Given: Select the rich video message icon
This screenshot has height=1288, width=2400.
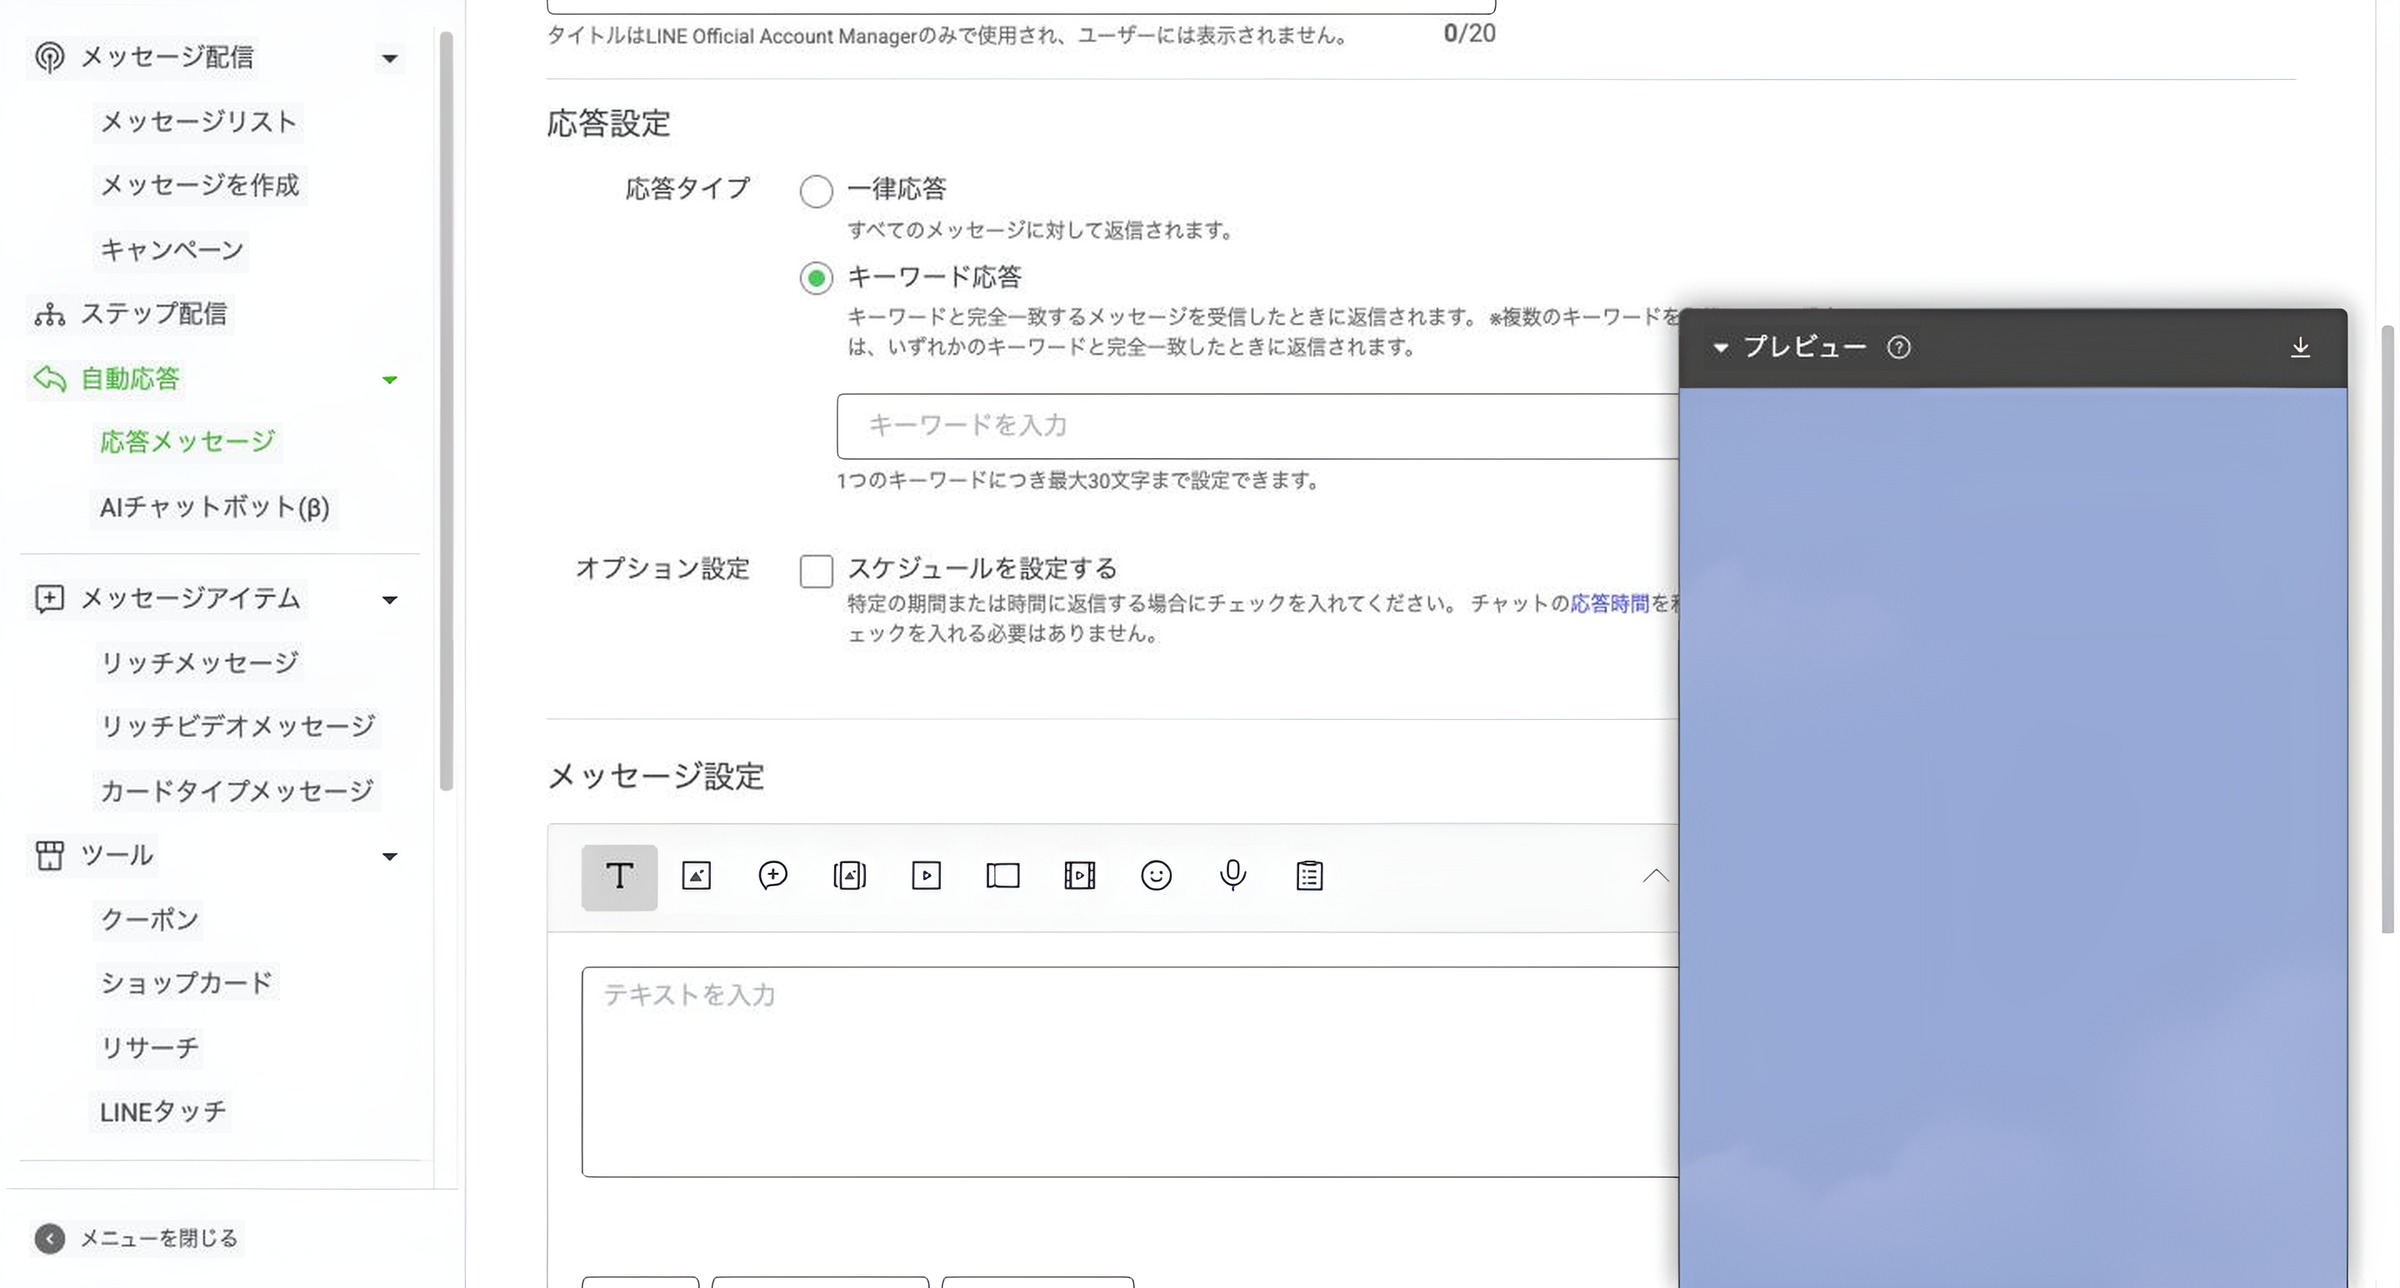Looking at the screenshot, I should pyautogui.click(x=1079, y=876).
